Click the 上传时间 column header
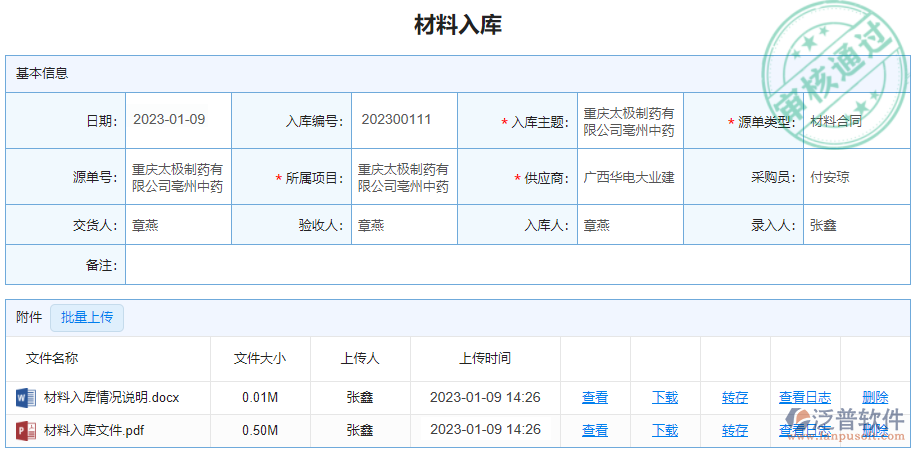The width and height of the screenshot is (915, 452). pyautogui.click(x=485, y=358)
